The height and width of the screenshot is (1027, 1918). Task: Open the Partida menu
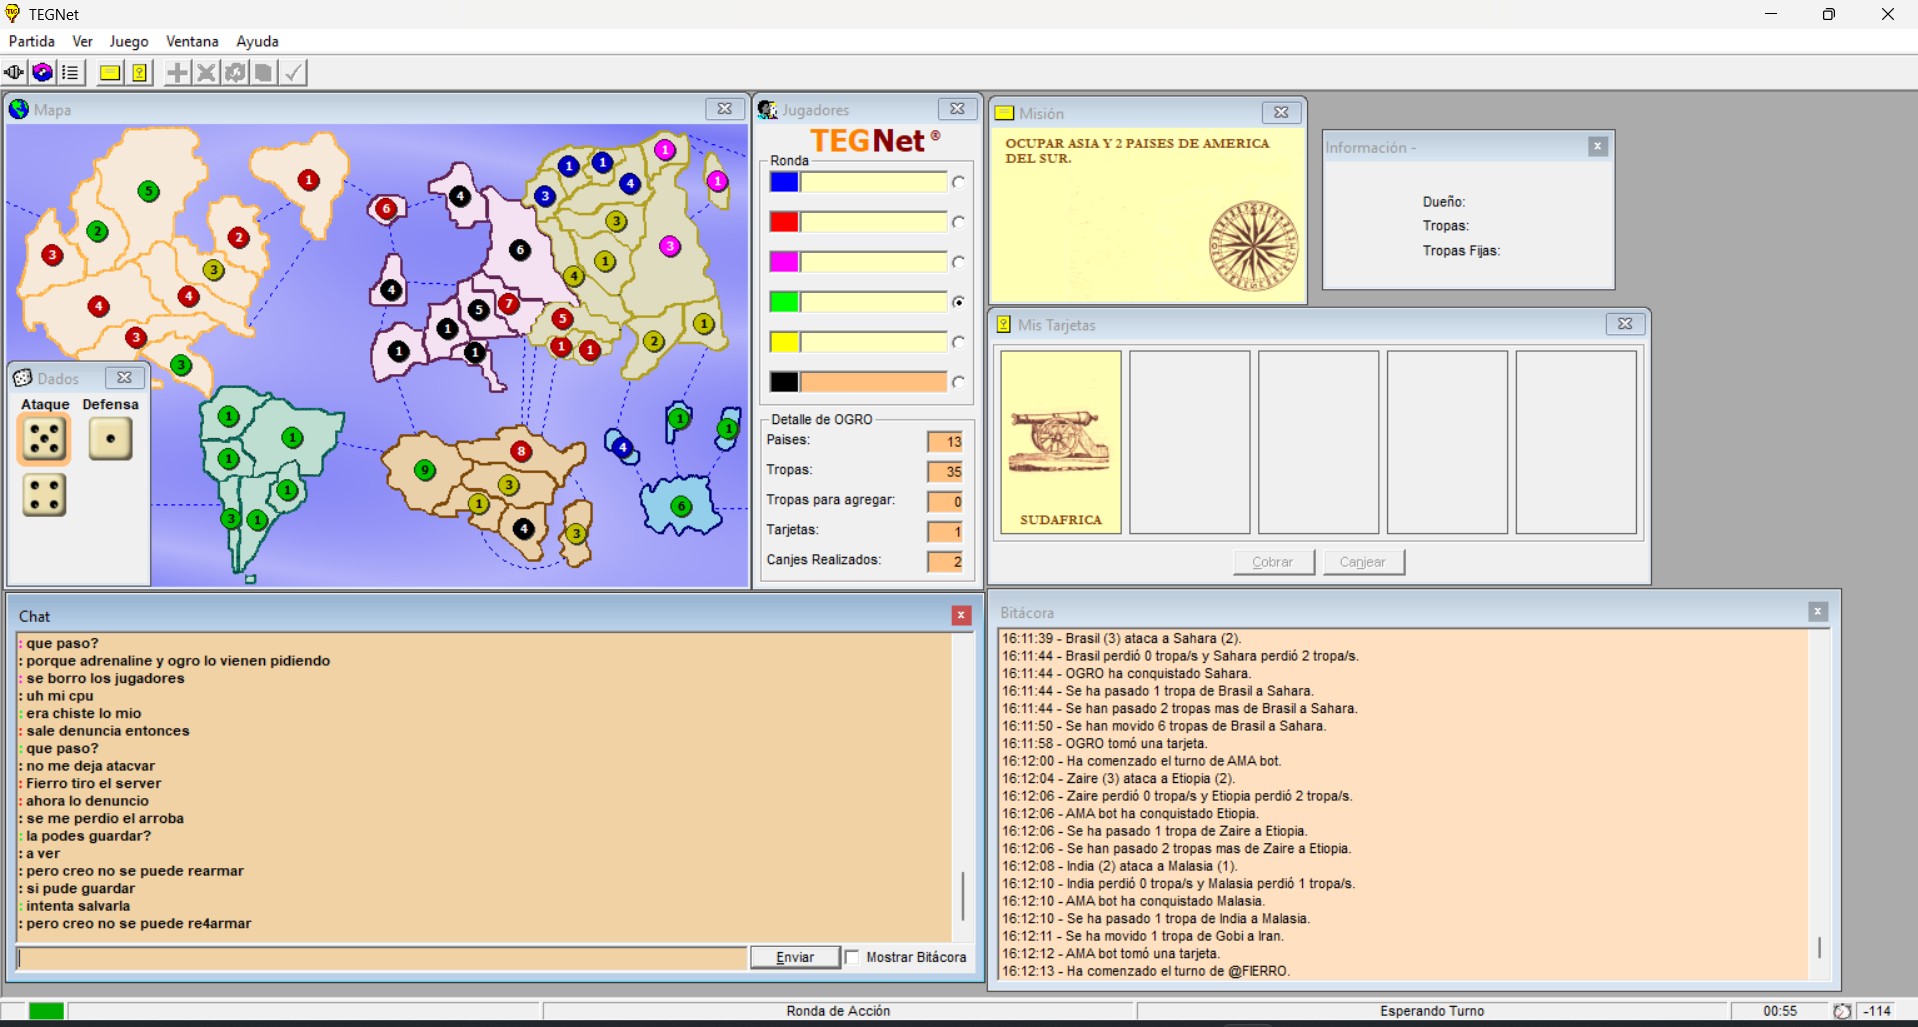(x=32, y=41)
